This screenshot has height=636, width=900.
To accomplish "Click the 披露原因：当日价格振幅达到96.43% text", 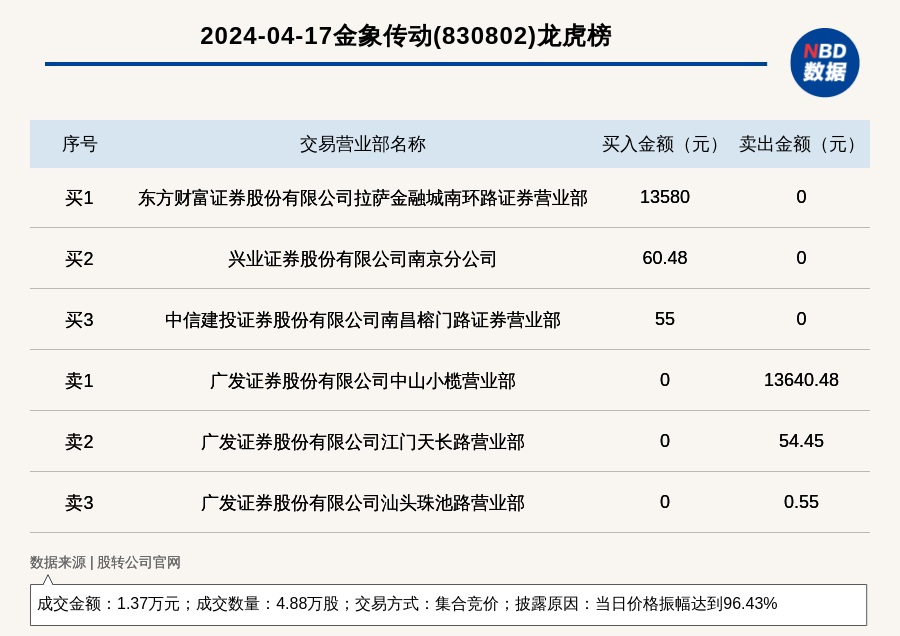I will pyautogui.click(x=646, y=604).
